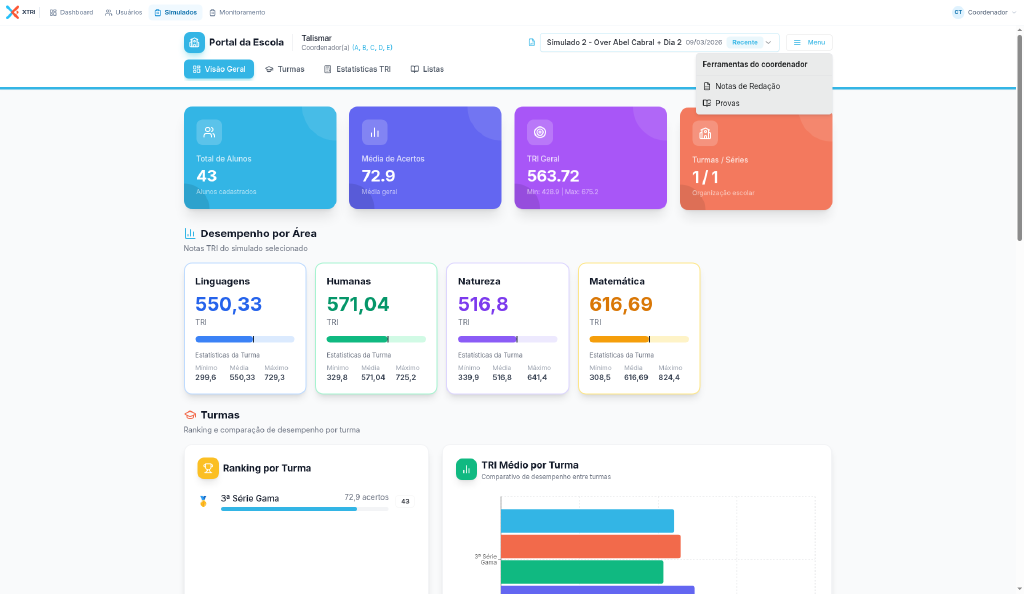Viewport: 1024px width, 594px height.
Task: Click the Talismar school name
Action: [x=317, y=39]
